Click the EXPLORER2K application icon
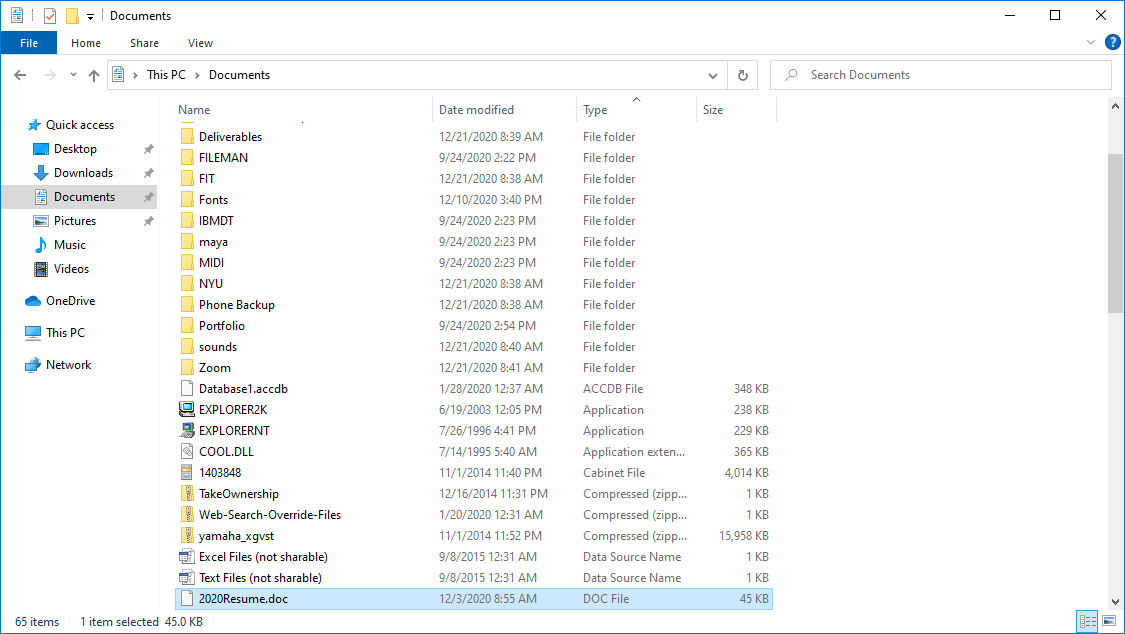Viewport: 1125px width, 634px height. coord(186,410)
